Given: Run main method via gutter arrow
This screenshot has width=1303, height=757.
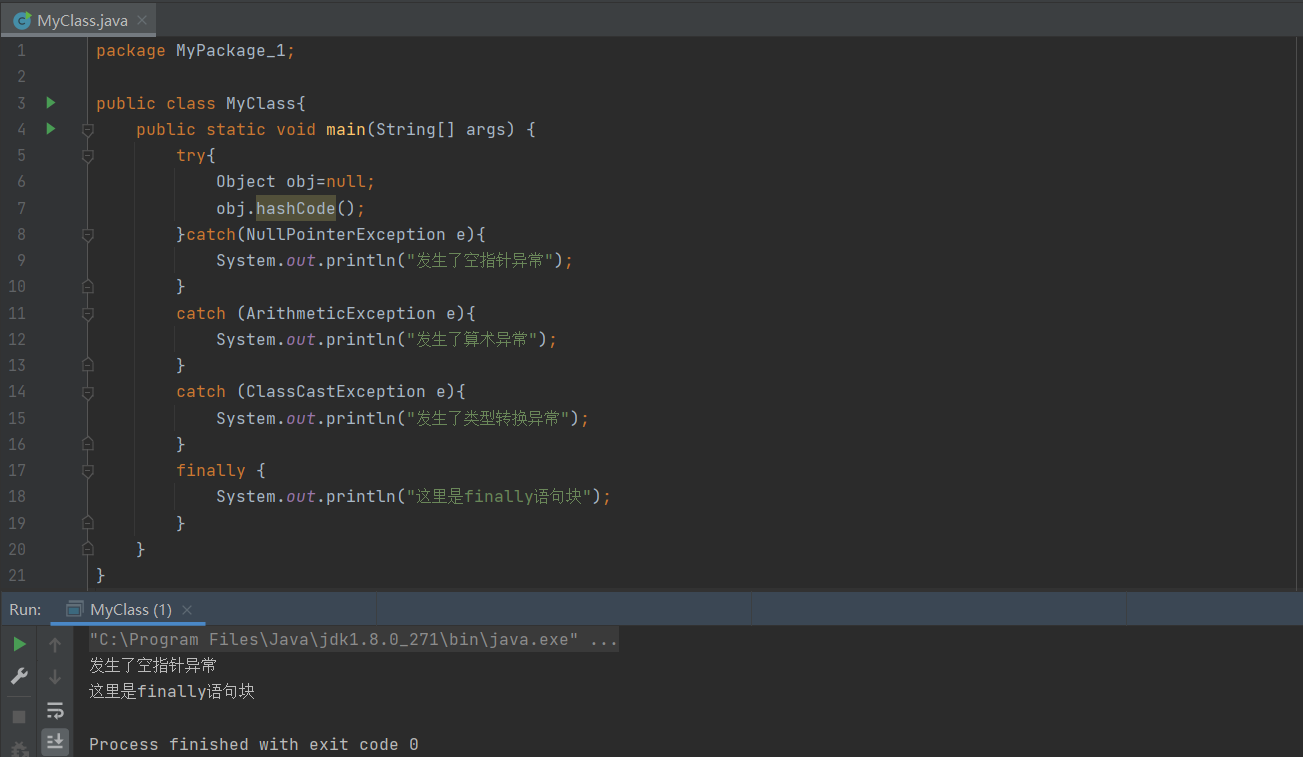Looking at the screenshot, I should point(51,128).
